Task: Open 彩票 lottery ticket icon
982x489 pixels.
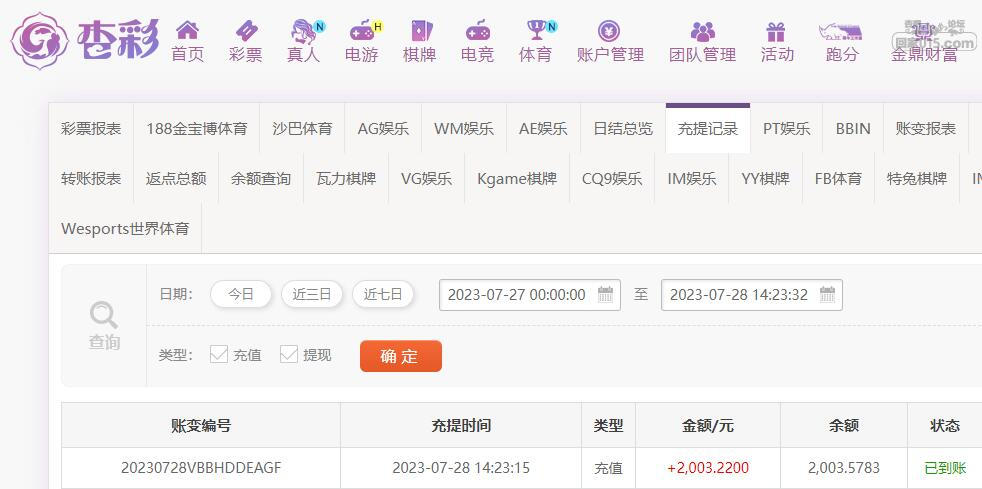Action: tap(246, 30)
